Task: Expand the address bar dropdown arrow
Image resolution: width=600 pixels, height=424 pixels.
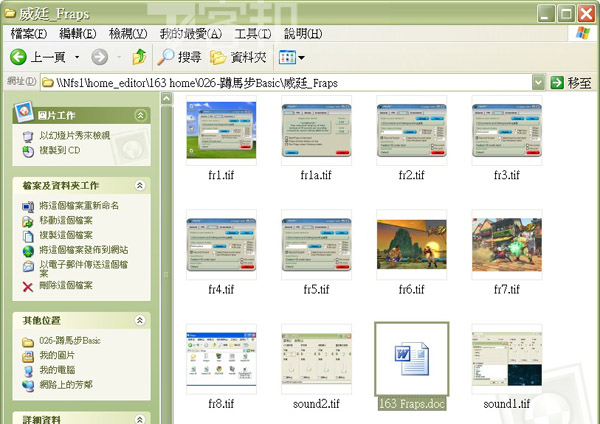Action: tap(538, 83)
